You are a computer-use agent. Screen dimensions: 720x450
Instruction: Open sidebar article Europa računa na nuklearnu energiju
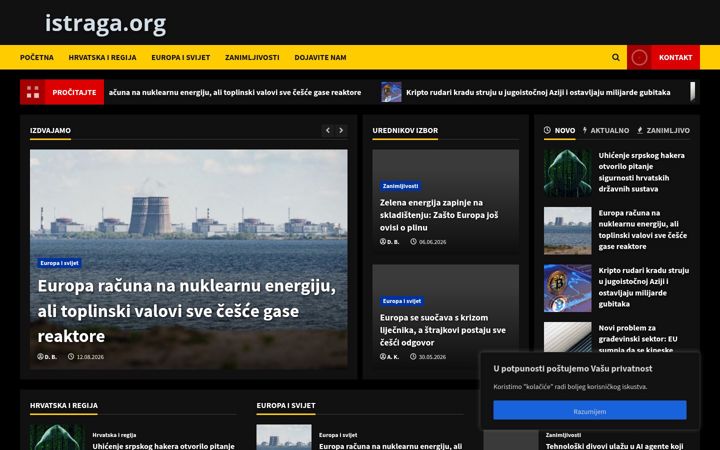[x=643, y=230]
